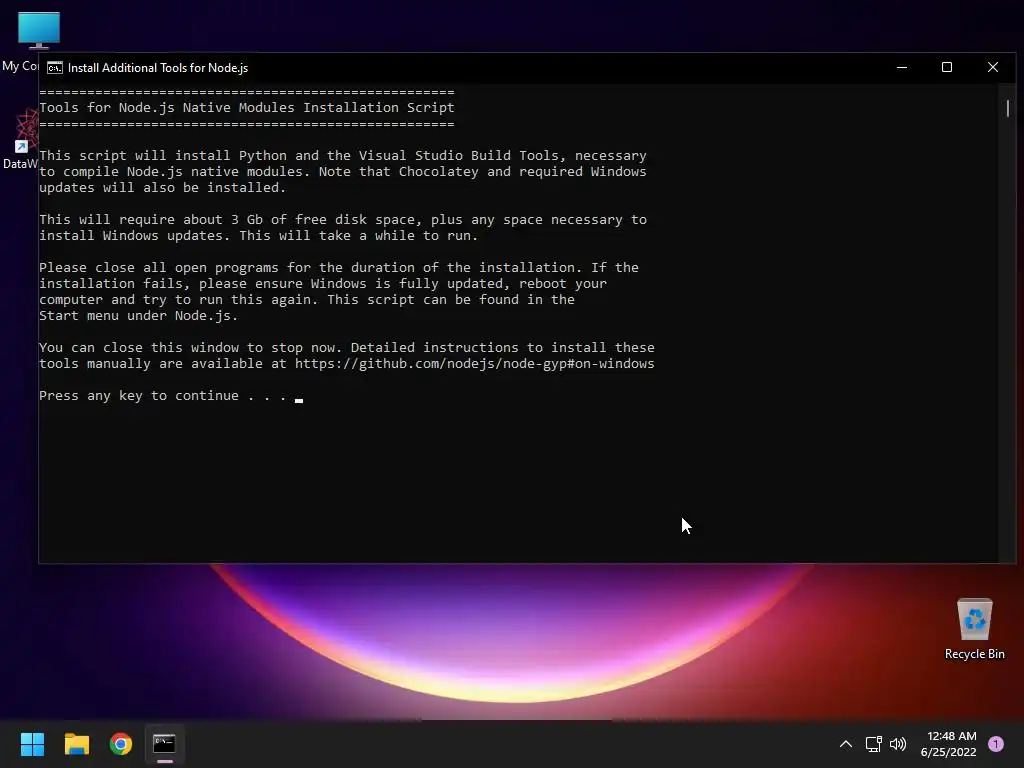Open the notification badge in tray
The image size is (1024, 768).
[x=996, y=744]
